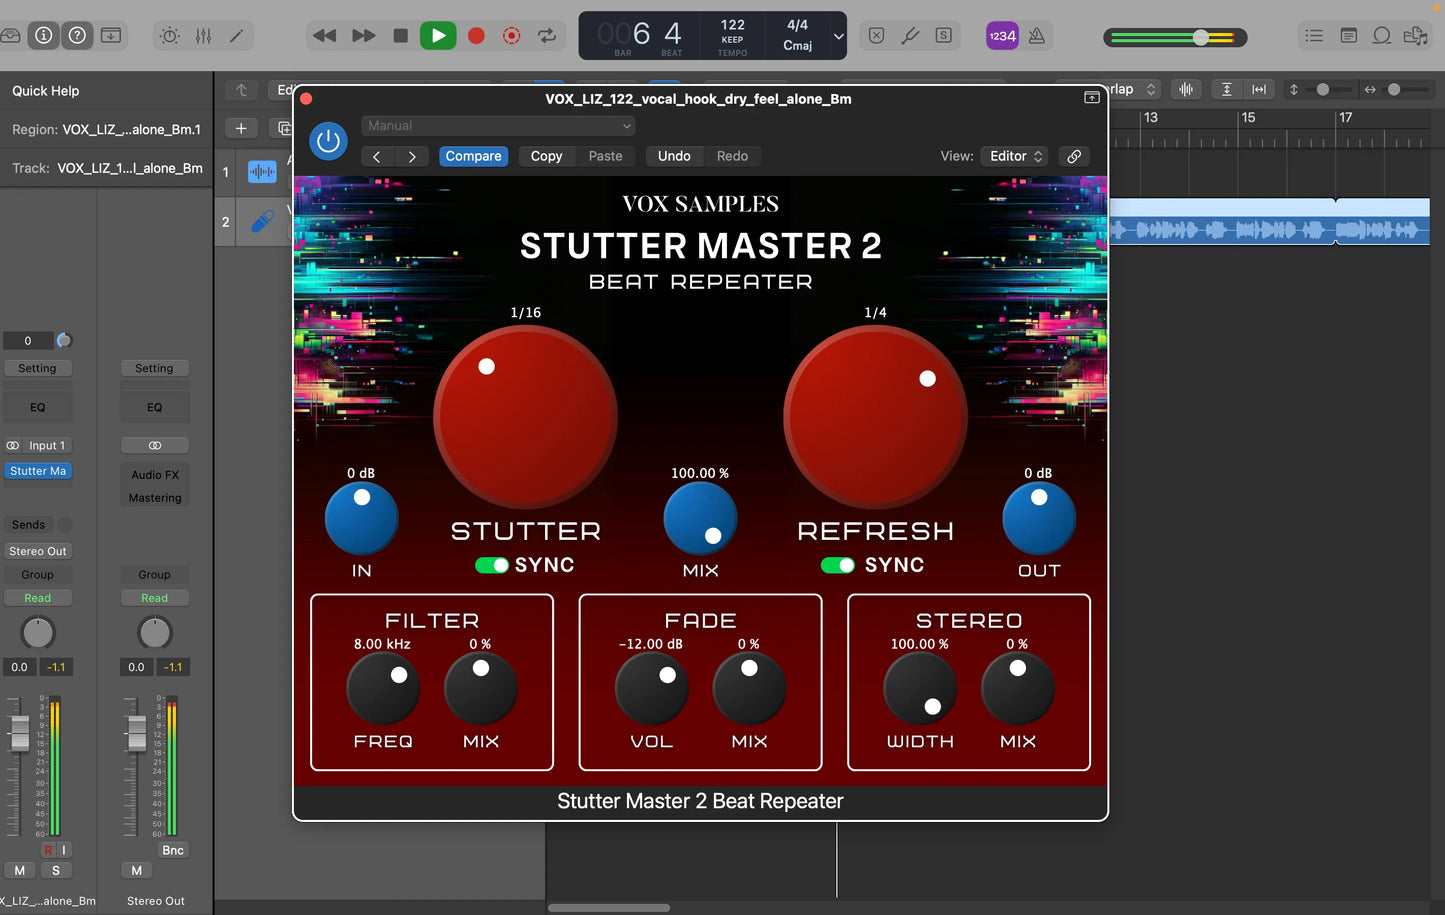The width and height of the screenshot is (1445, 915).
Task: Click the add track plus button
Action: click(241, 128)
